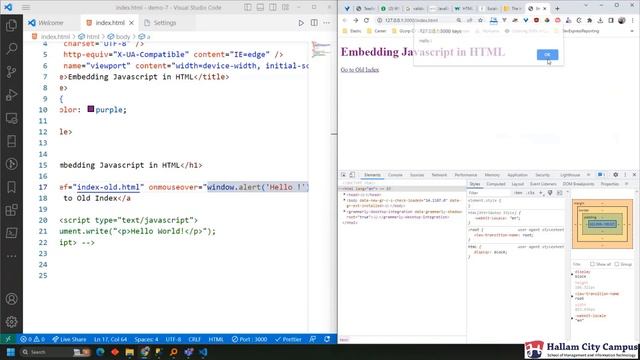Toggle the browser side panel
Screen dimensions: 640x360
point(611,20)
